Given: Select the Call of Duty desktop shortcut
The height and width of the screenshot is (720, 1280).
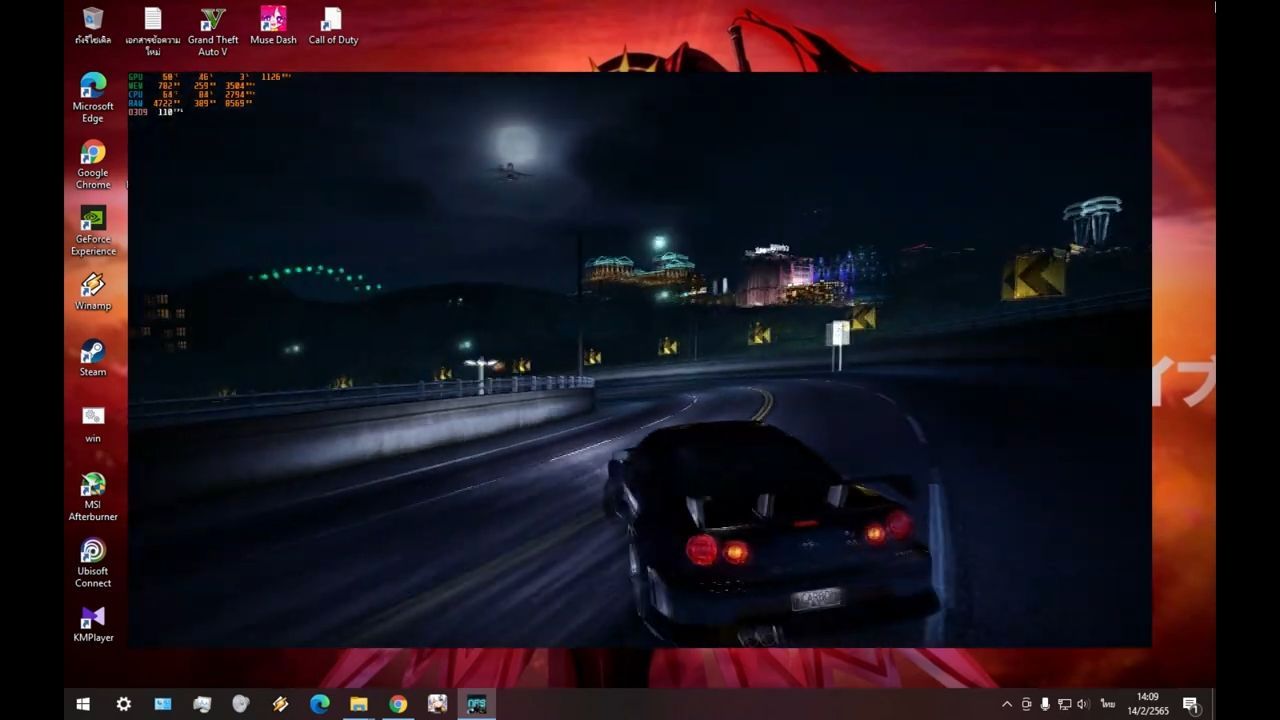Looking at the screenshot, I should tap(333, 21).
